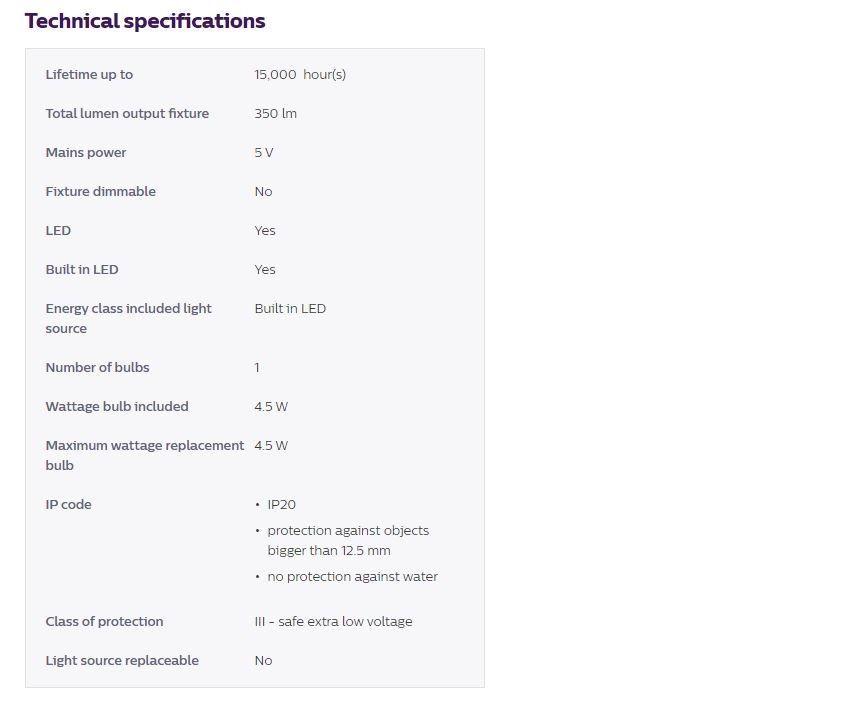
Task: Click the 'Built in LED' row label
Action: click(82, 270)
